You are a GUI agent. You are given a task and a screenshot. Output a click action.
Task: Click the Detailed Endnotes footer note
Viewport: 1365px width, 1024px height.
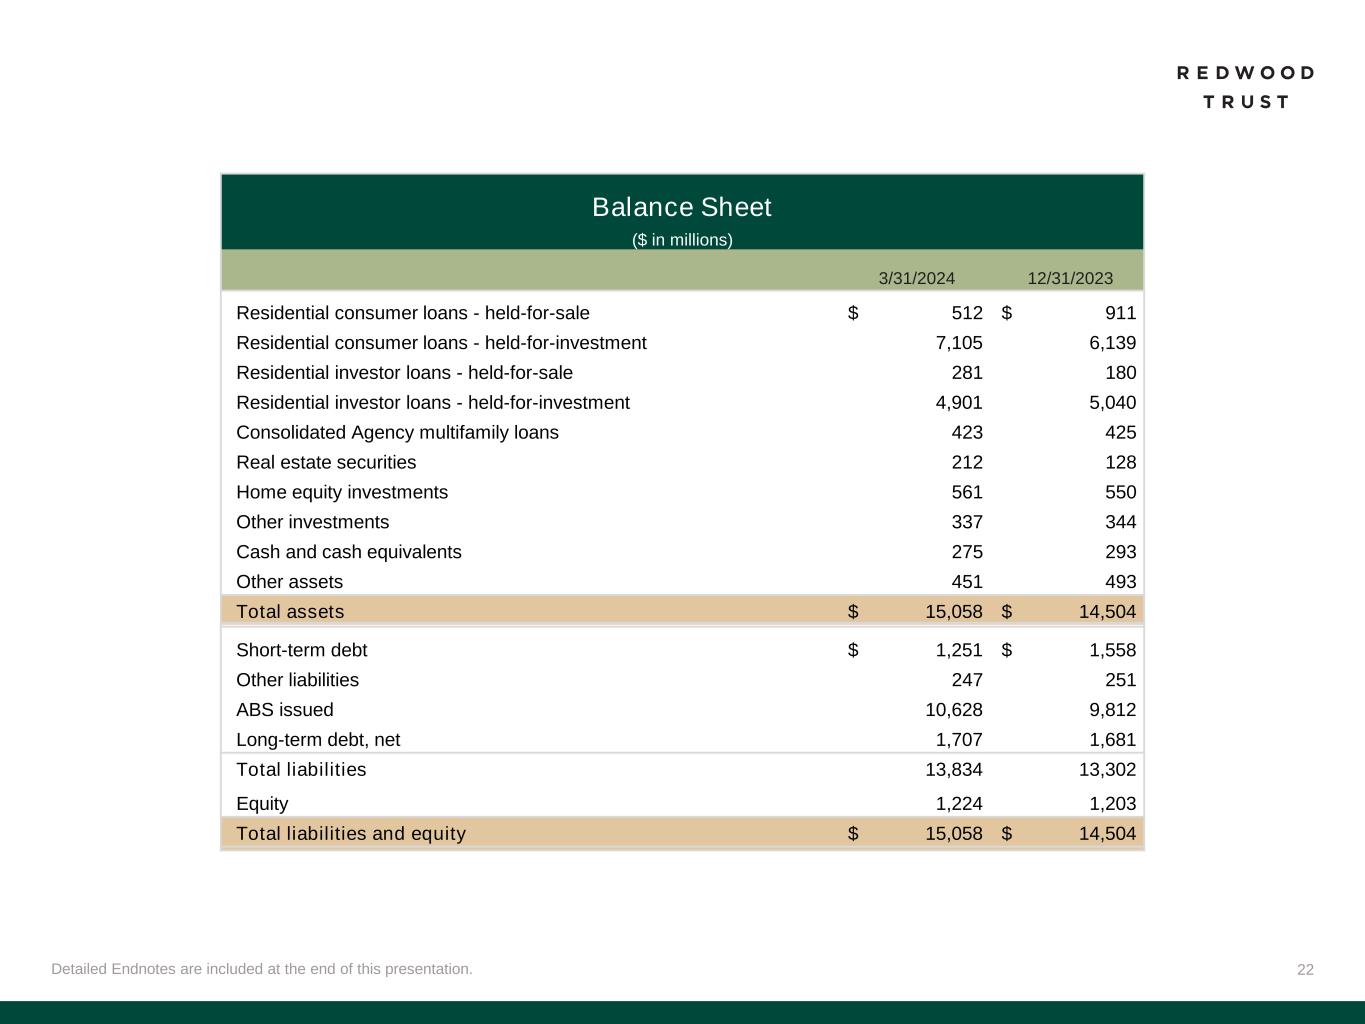(262, 969)
